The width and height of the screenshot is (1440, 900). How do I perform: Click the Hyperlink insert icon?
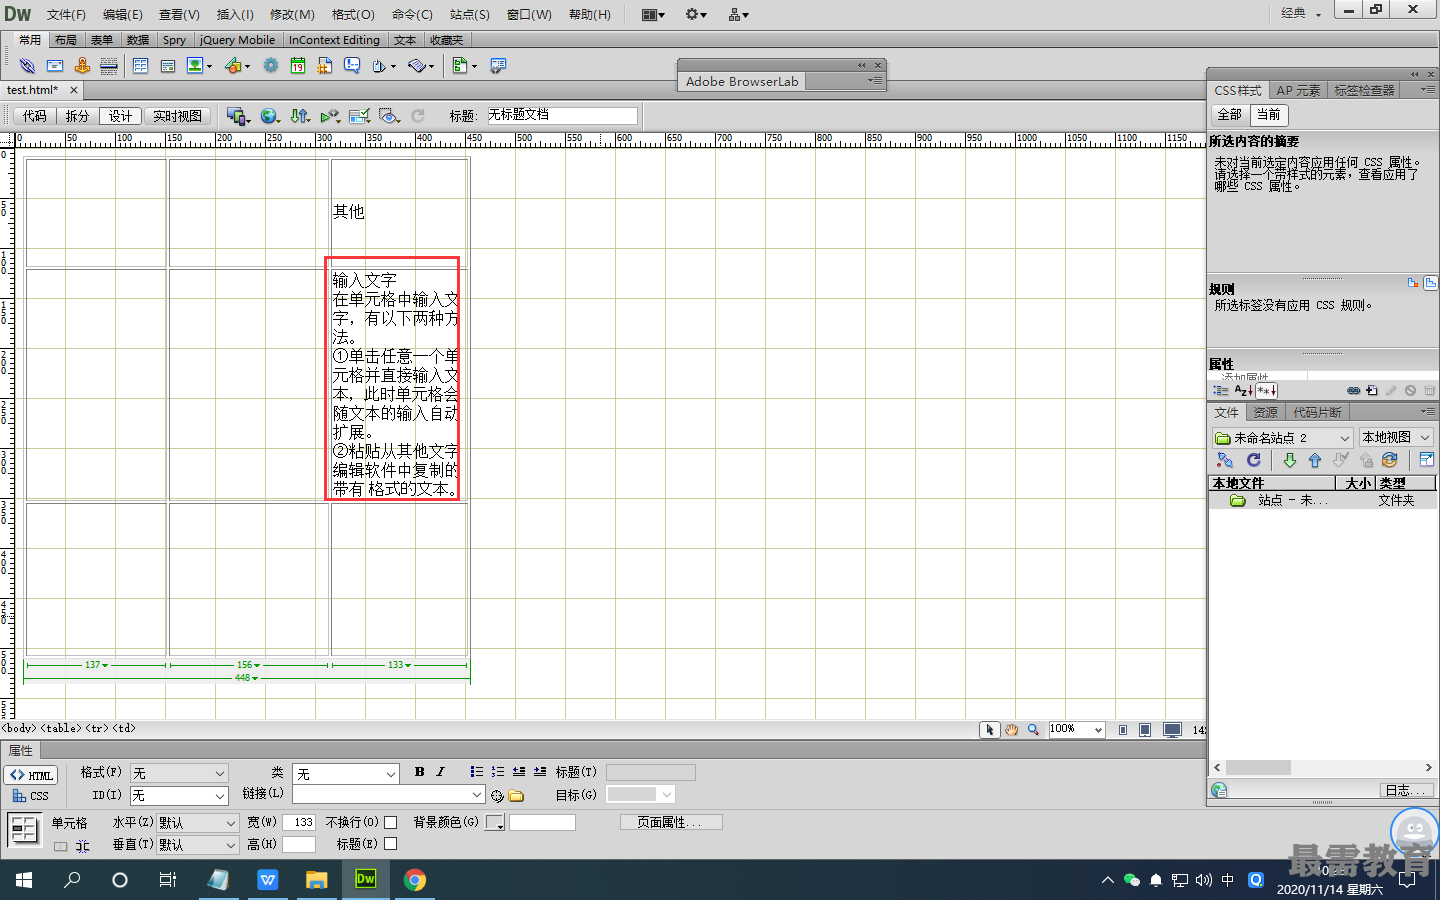tap(27, 66)
